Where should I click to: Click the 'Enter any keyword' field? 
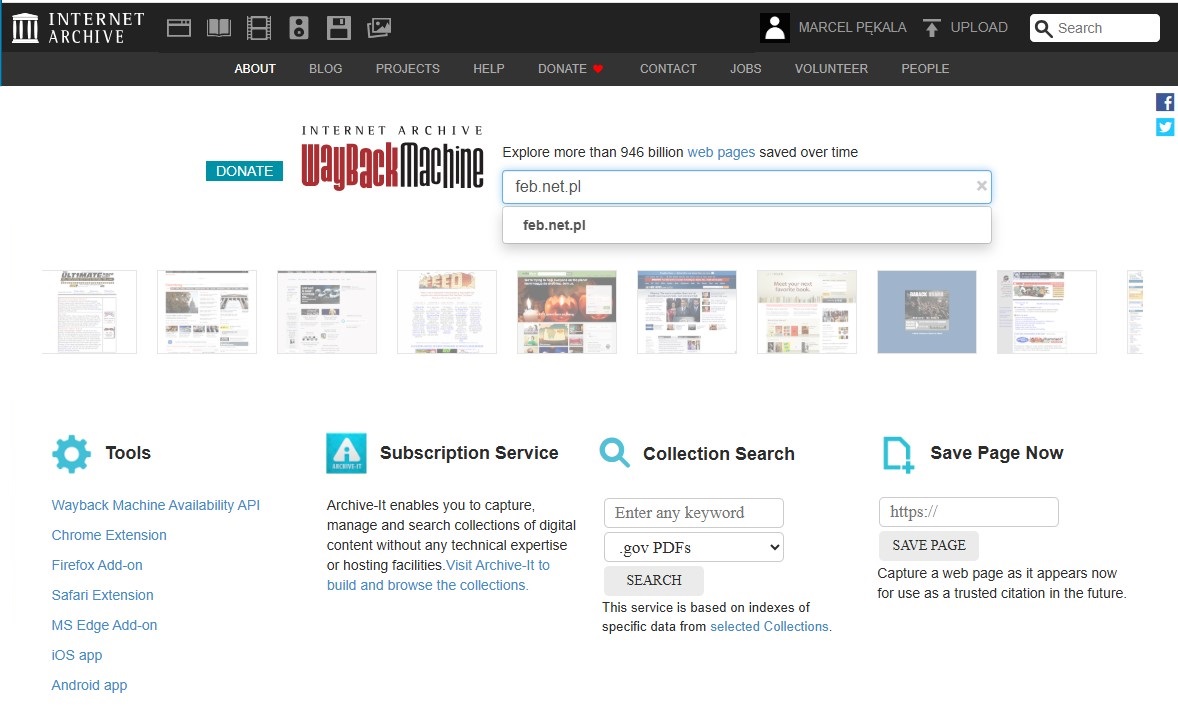point(693,513)
